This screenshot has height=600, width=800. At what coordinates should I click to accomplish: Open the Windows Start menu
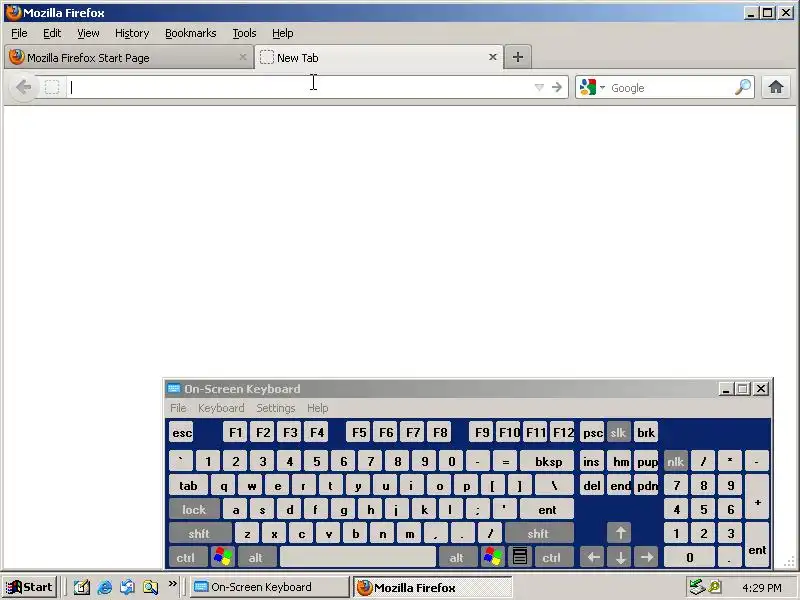pyautogui.click(x=30, y=587)
